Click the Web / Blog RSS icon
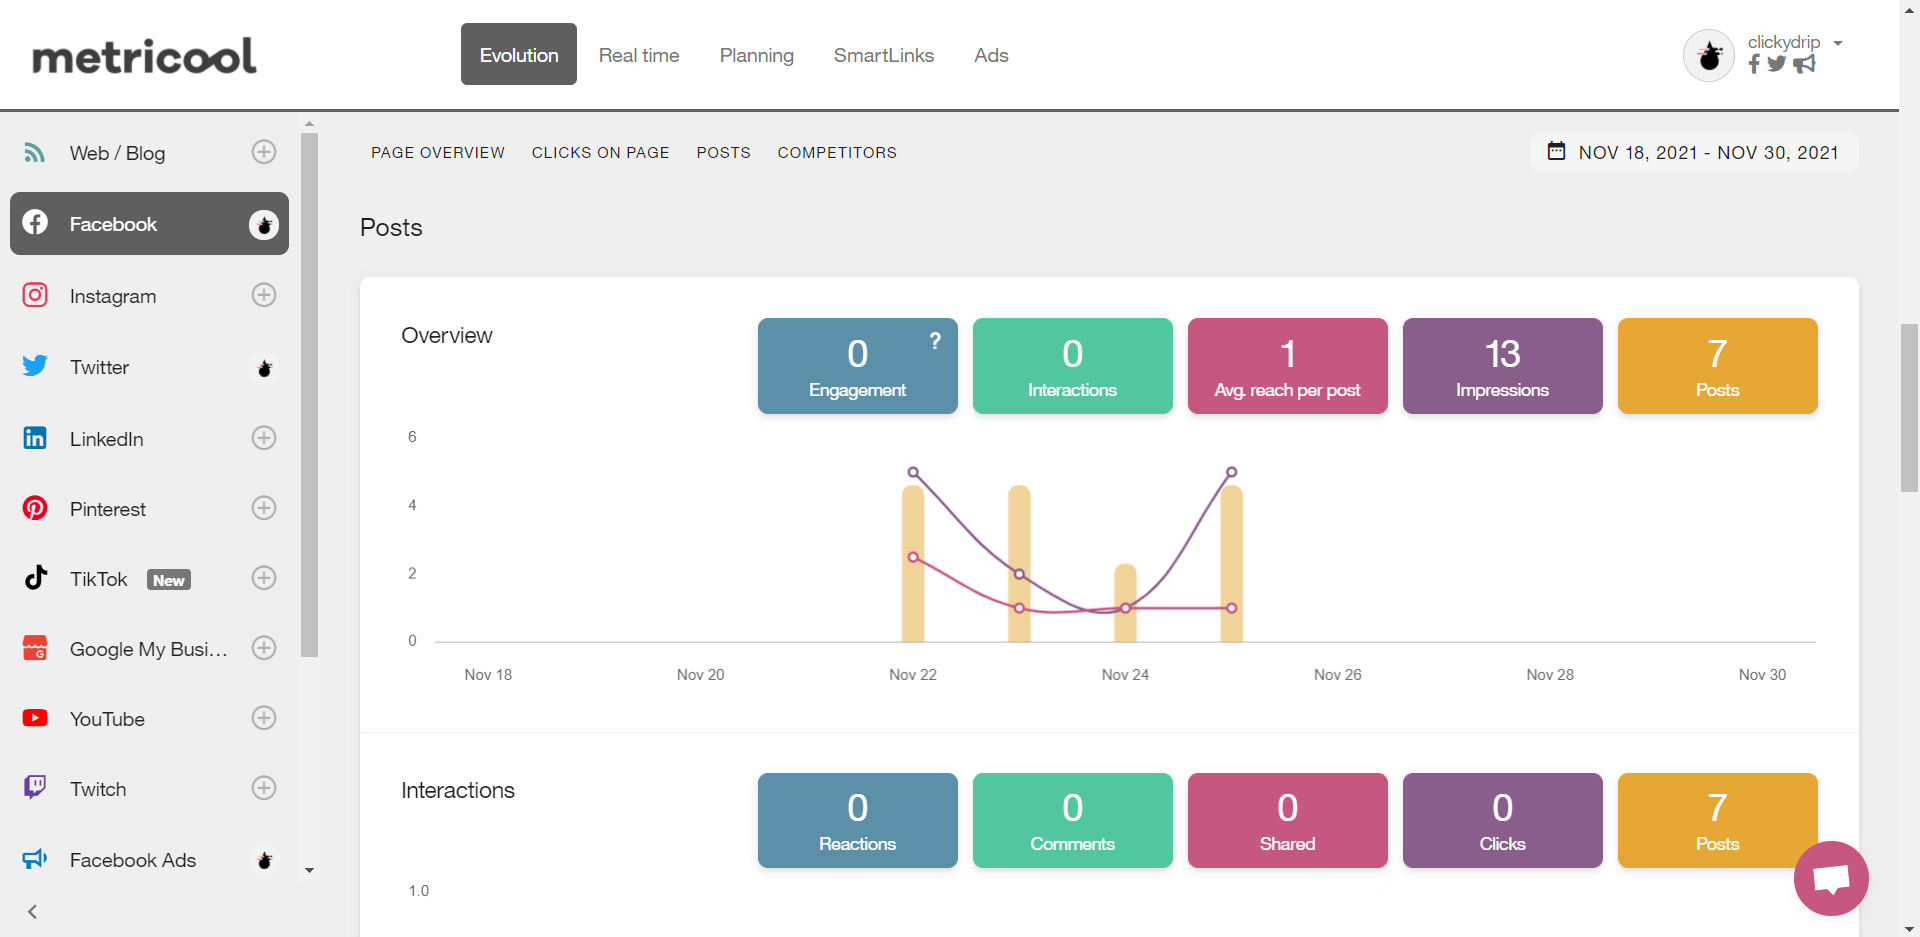 (x=35, y=152)
